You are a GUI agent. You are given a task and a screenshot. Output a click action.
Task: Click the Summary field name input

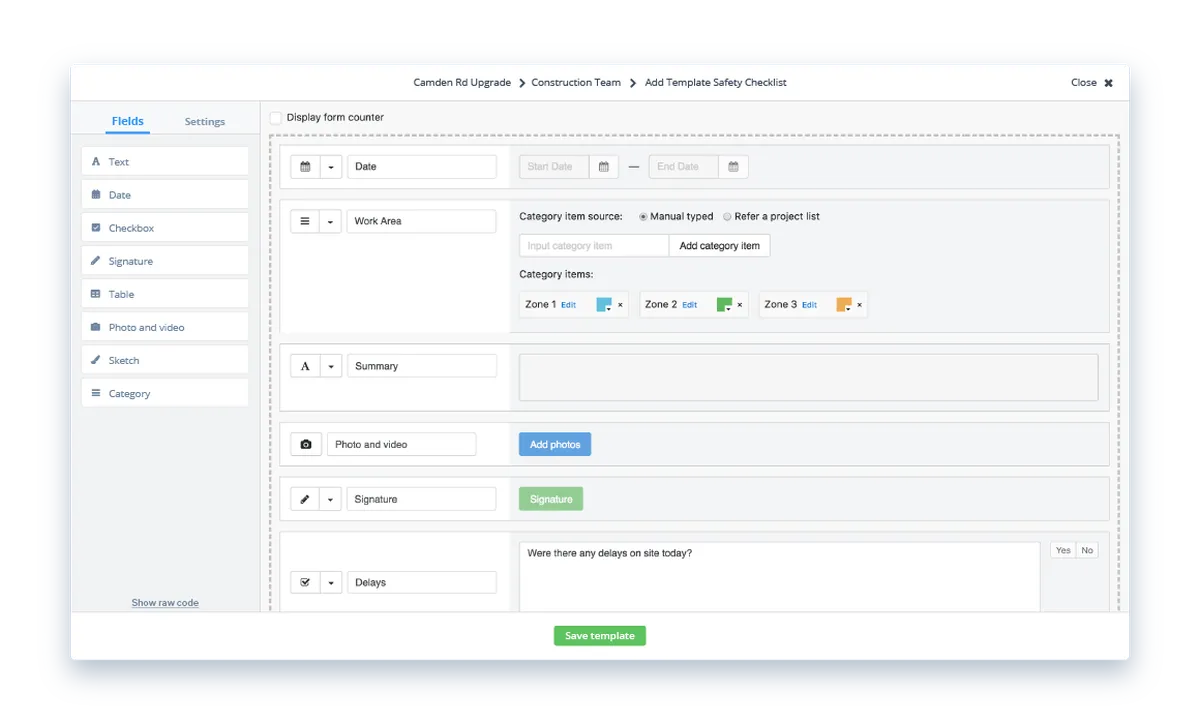[422, 366]
